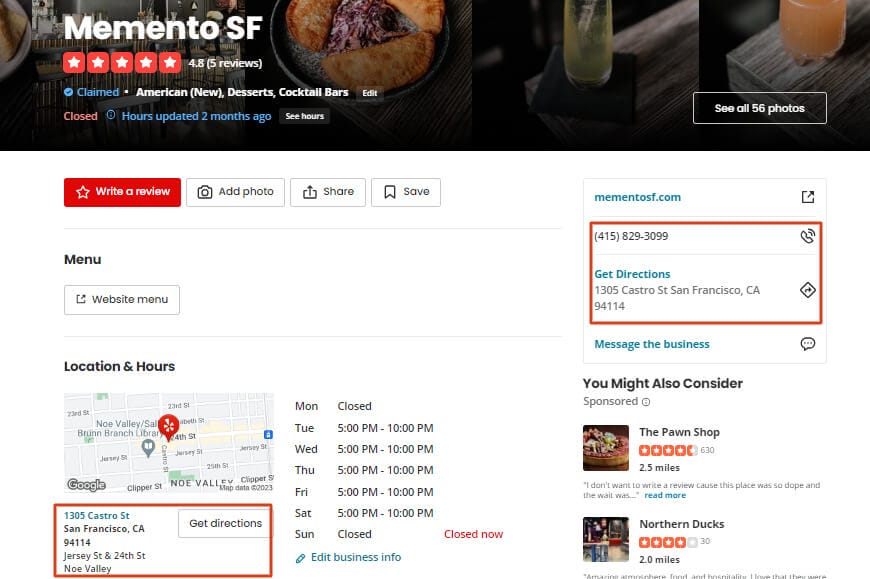
Task: Click Hours updated 2 months ago text
Action: [x=196, y=116]
